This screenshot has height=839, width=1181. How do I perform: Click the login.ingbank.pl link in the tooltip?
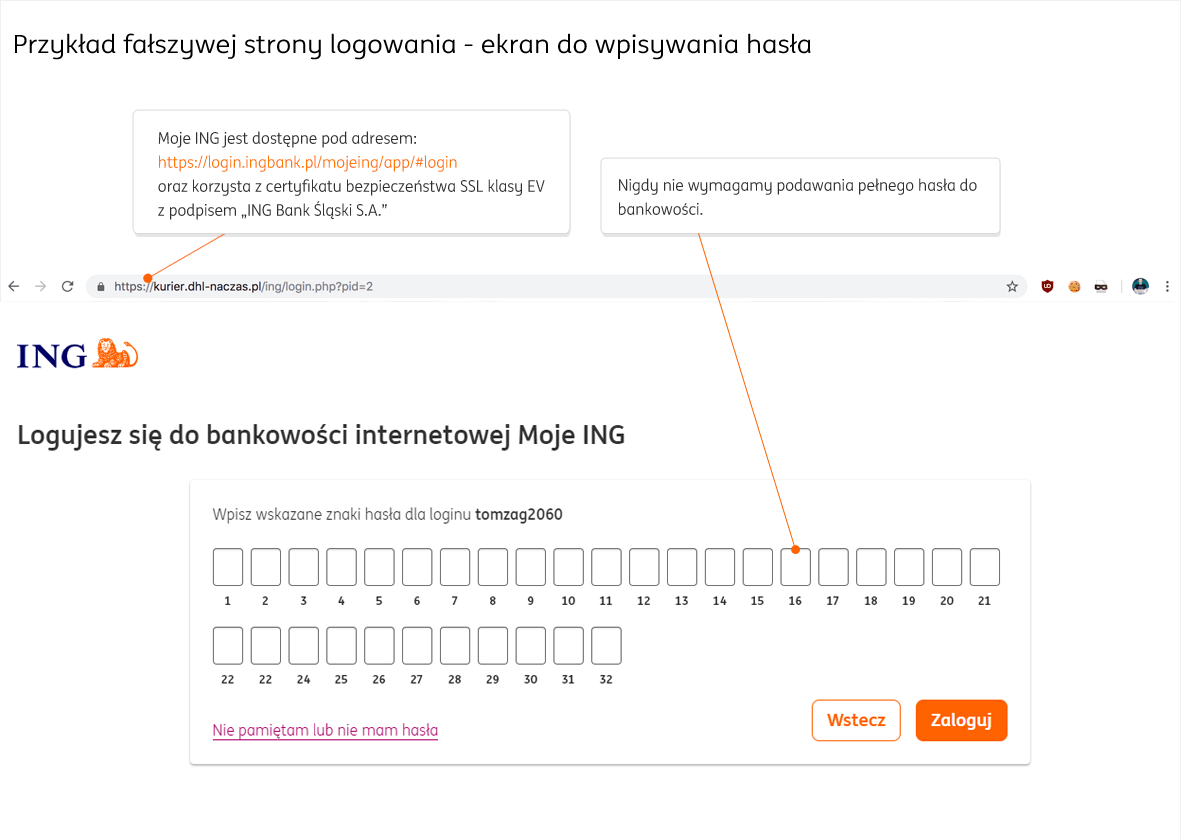307,161
